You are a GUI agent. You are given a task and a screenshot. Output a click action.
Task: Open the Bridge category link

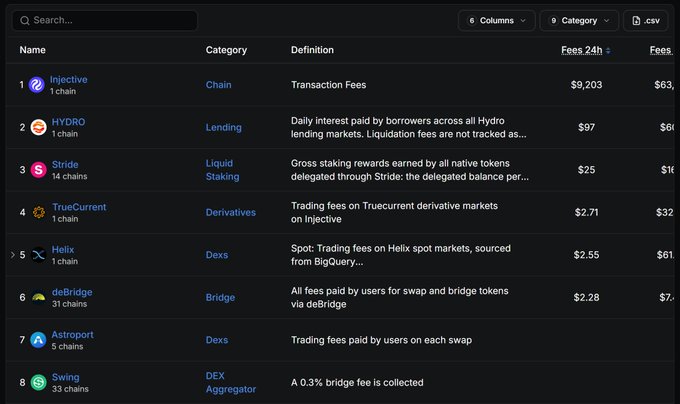pyautogui.click(x=220, y=297)
